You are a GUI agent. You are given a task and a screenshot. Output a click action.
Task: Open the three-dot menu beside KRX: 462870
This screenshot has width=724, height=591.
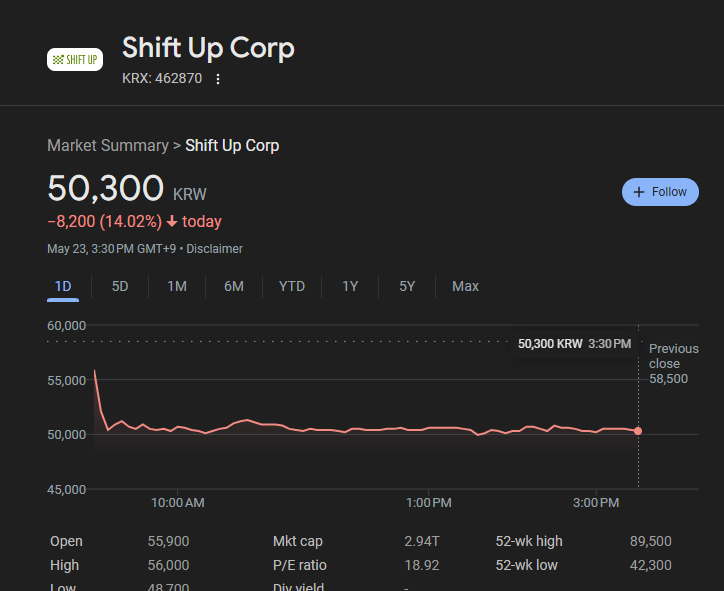coord(218,79)
